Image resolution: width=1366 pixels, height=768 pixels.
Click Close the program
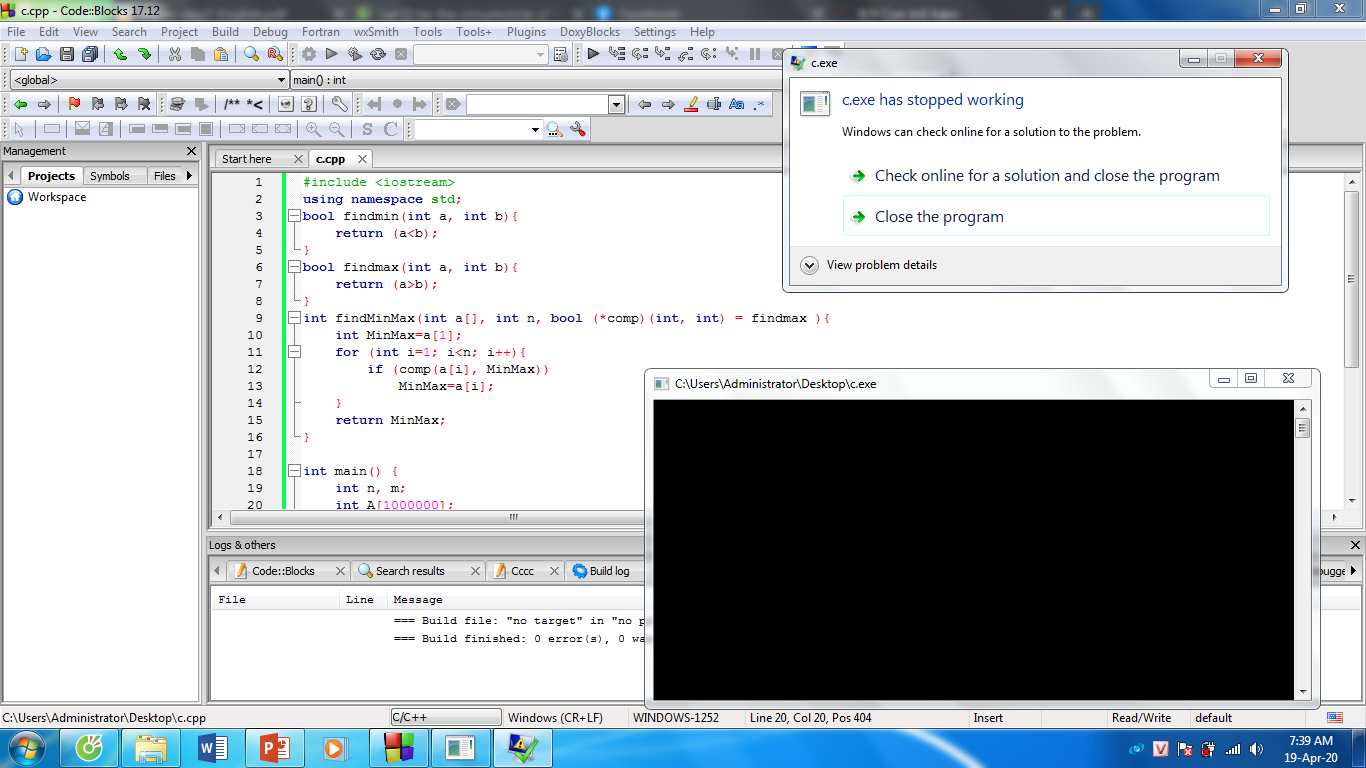click(x=938, y=217)
